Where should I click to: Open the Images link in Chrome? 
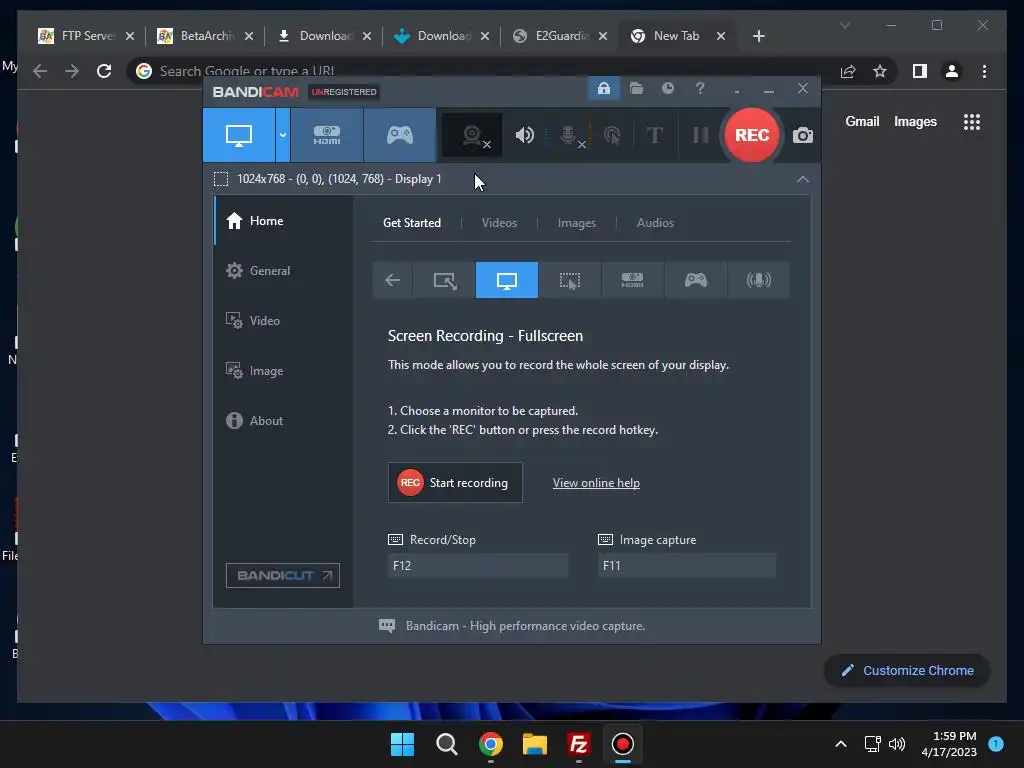coord(915,121)
